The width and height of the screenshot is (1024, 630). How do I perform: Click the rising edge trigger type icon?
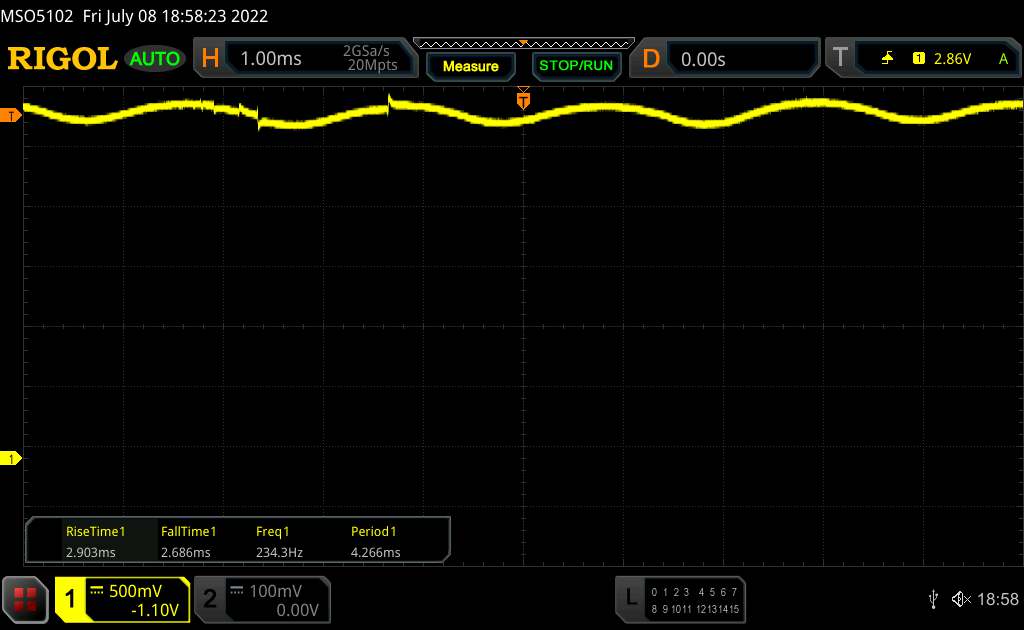click(x=887, y=59)
